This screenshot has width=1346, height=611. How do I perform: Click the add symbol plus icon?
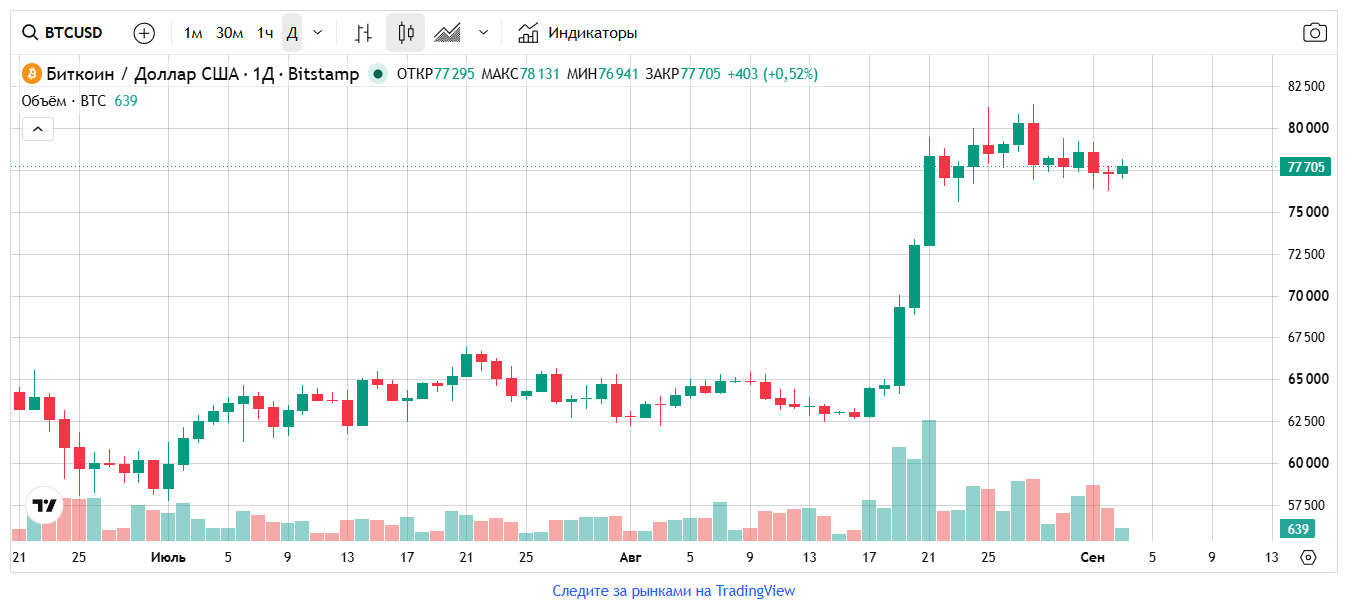pyautogui.click(x=144, y=33)
